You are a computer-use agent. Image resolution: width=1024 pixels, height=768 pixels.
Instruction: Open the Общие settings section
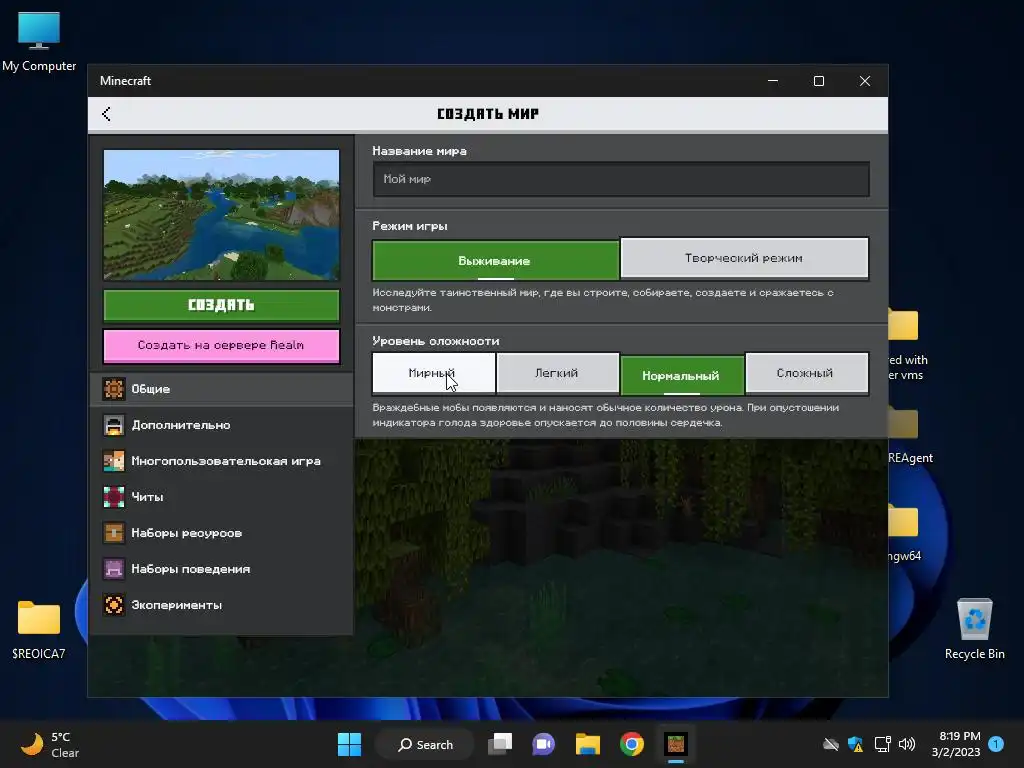(221, 389)
